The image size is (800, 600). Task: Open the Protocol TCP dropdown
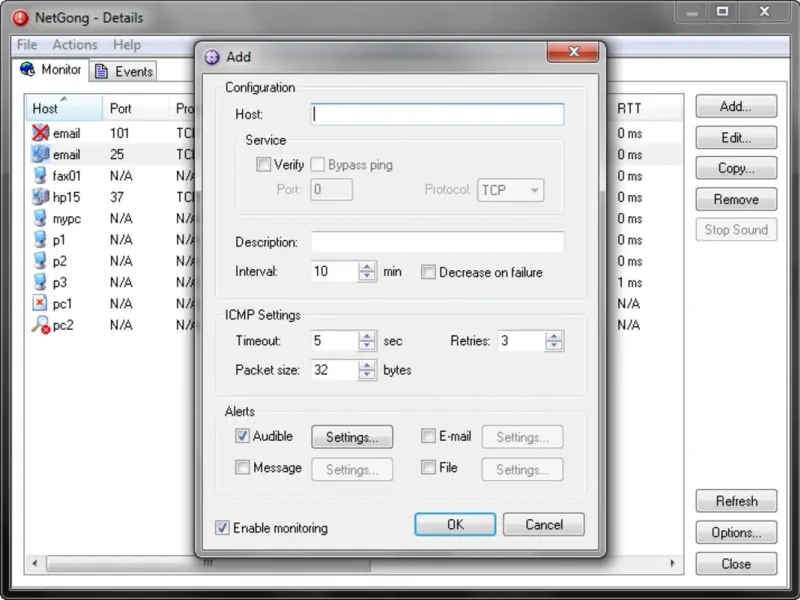[511, 190]
